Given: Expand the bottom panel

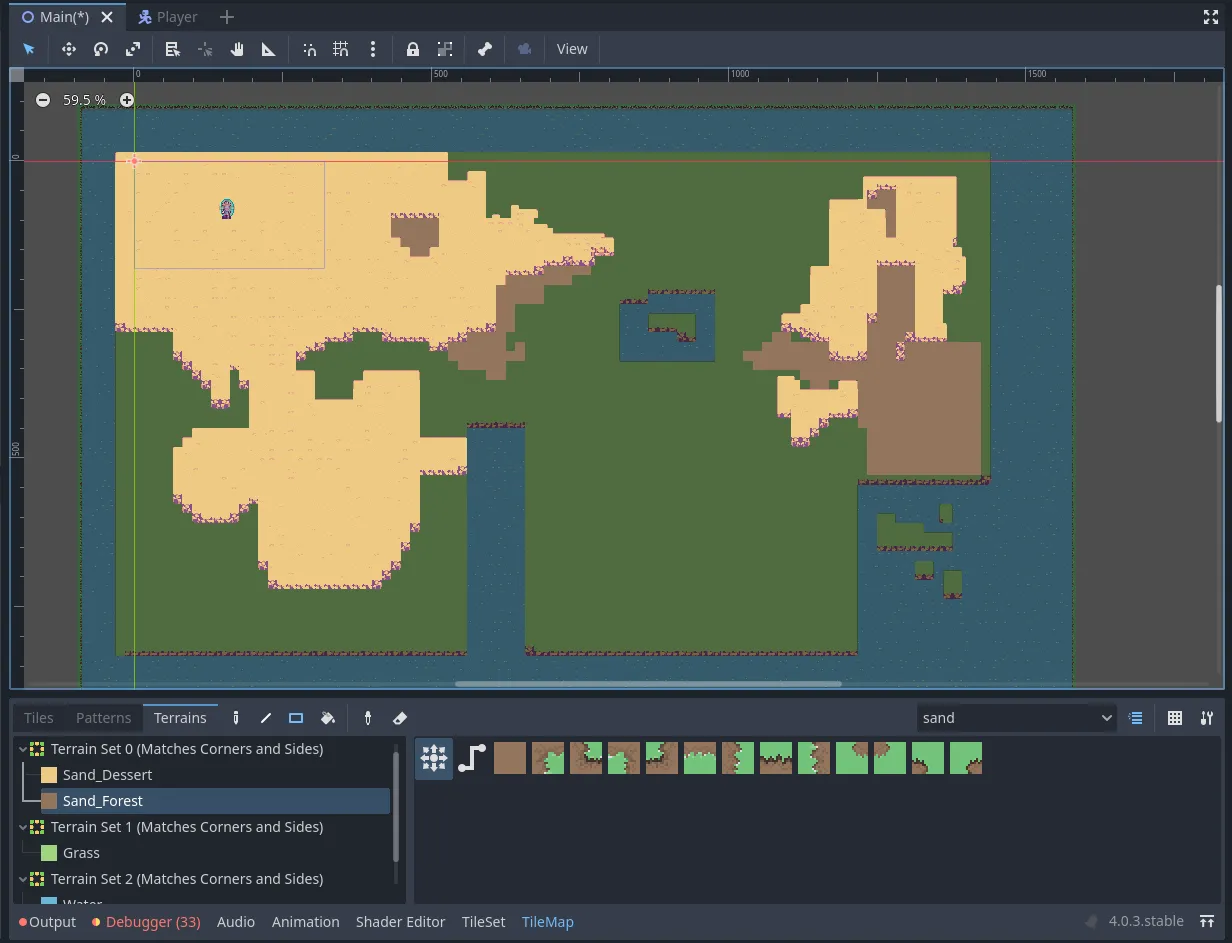Looking at the screenshot, I should 1208,922.
